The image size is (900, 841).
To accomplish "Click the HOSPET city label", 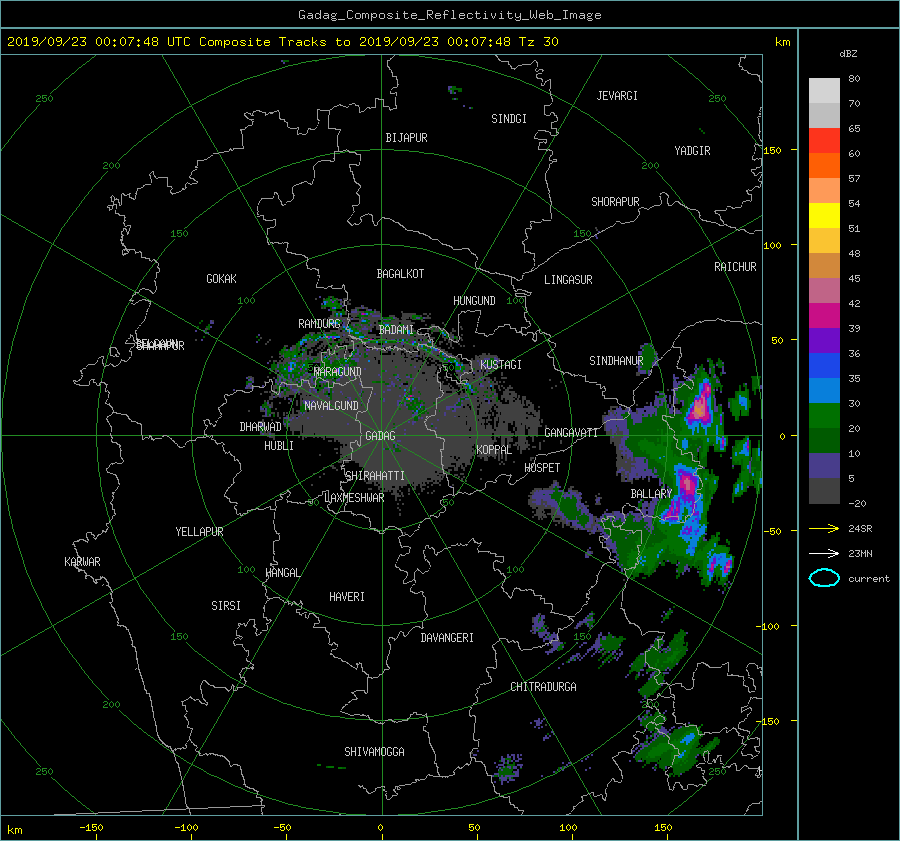I will point(542,468).
